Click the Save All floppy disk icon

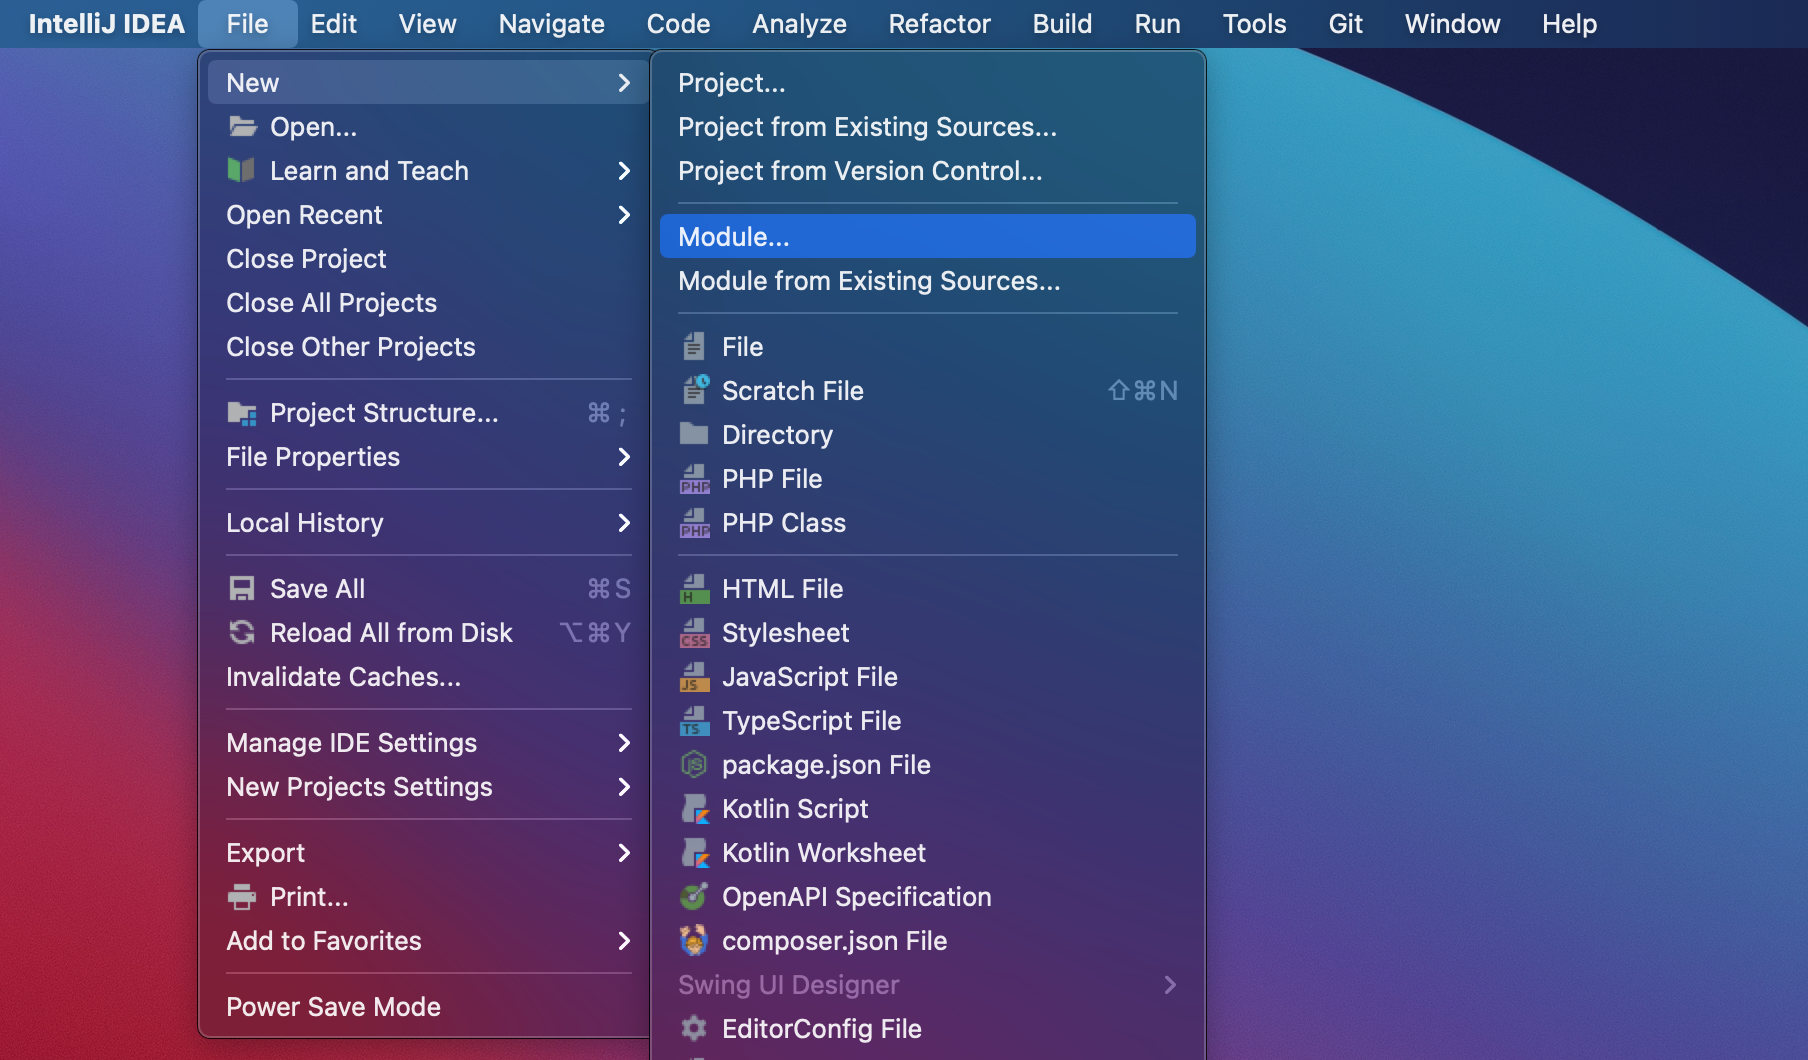click(242, 588)
